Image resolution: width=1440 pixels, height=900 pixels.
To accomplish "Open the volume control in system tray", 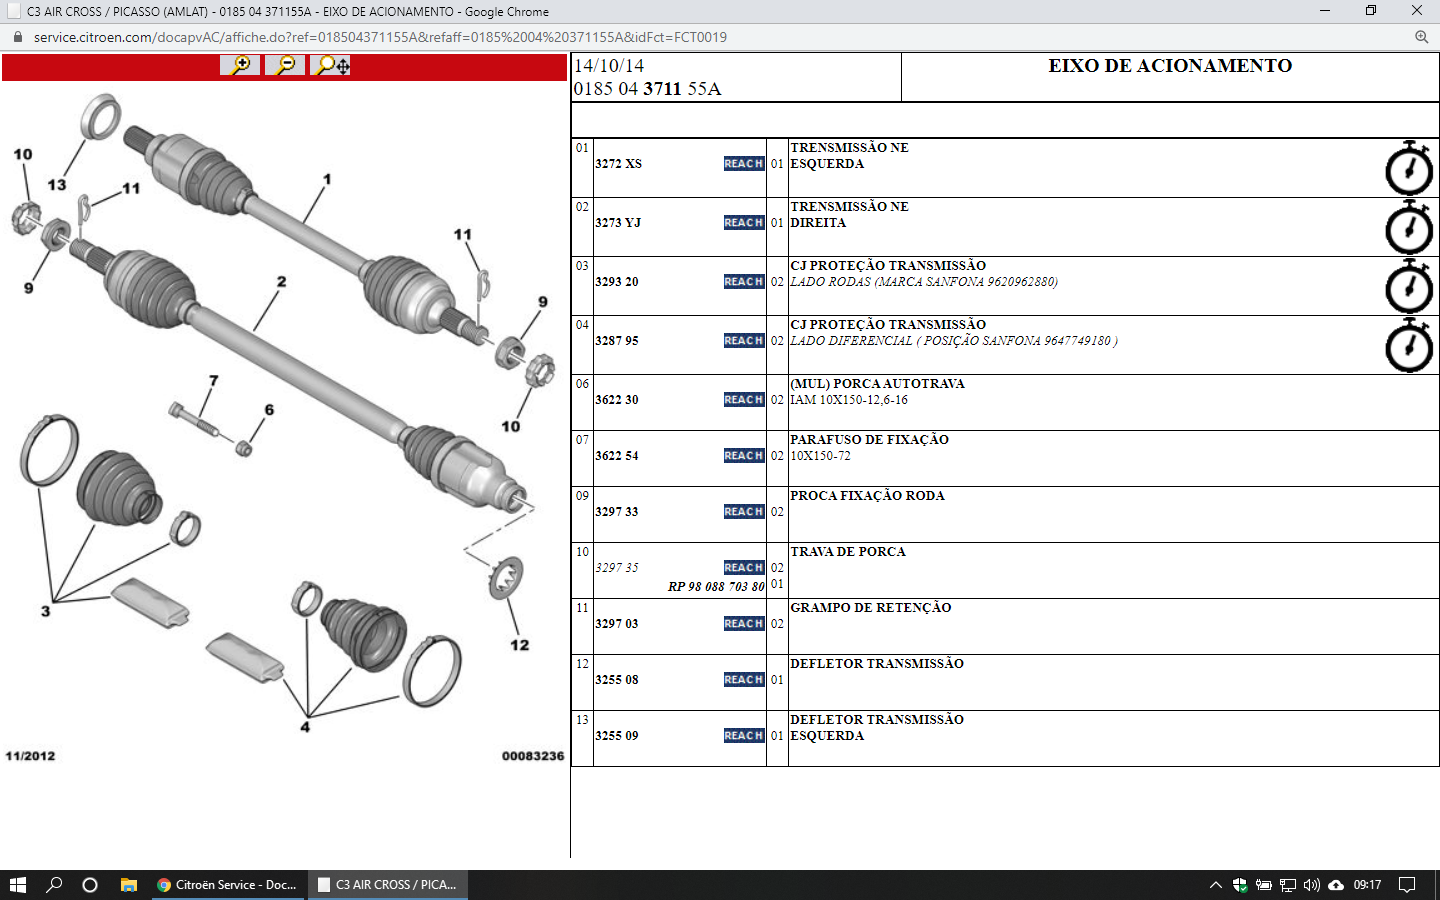I will 1311,885.
